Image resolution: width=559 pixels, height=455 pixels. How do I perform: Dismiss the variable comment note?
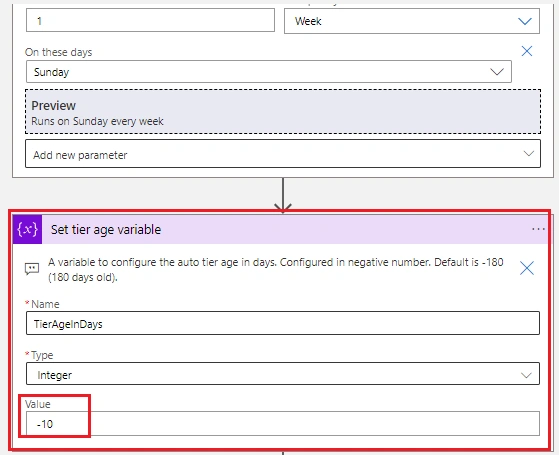tap(527, 268)
